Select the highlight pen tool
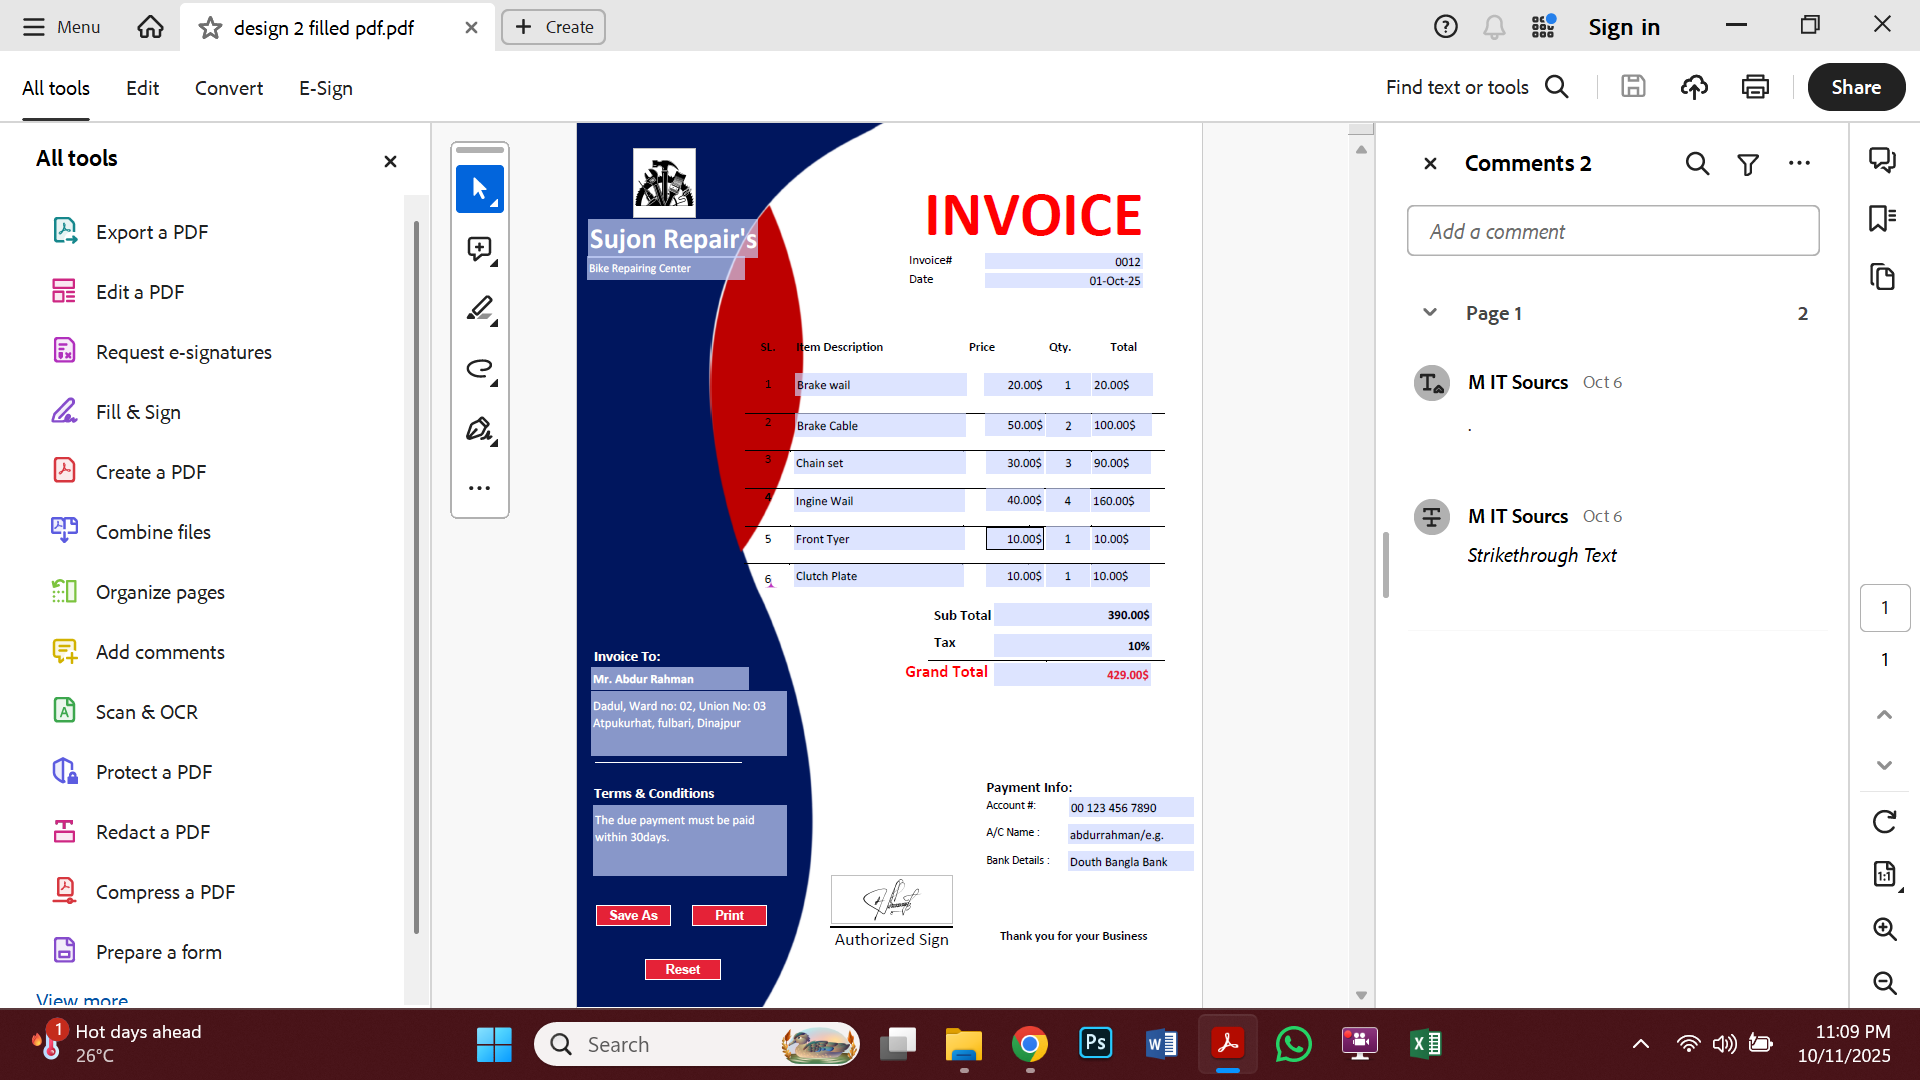 tap(479, 308)
